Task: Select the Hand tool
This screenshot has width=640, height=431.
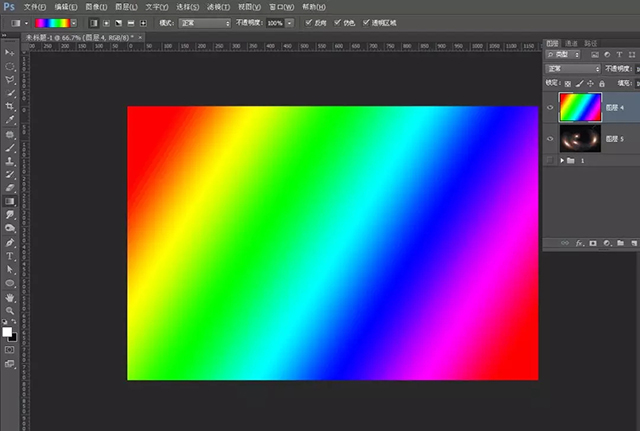Action: (10, 297)
